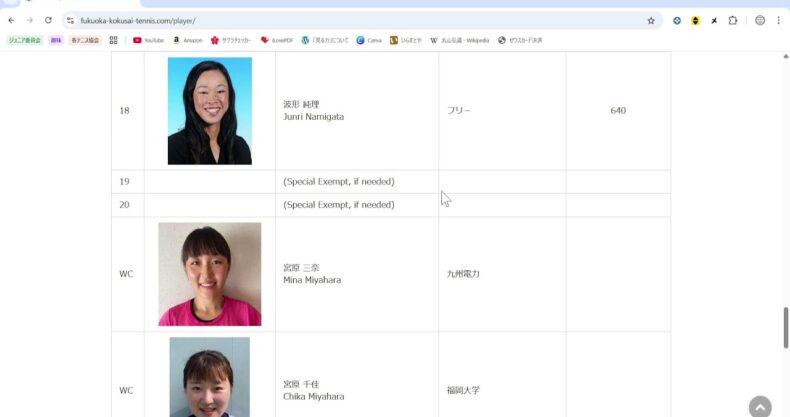Expand the 趣味 bookmark folder
The width and height of the screenshot is (790, 417).
pyautogui.click(x=56, y=40)
